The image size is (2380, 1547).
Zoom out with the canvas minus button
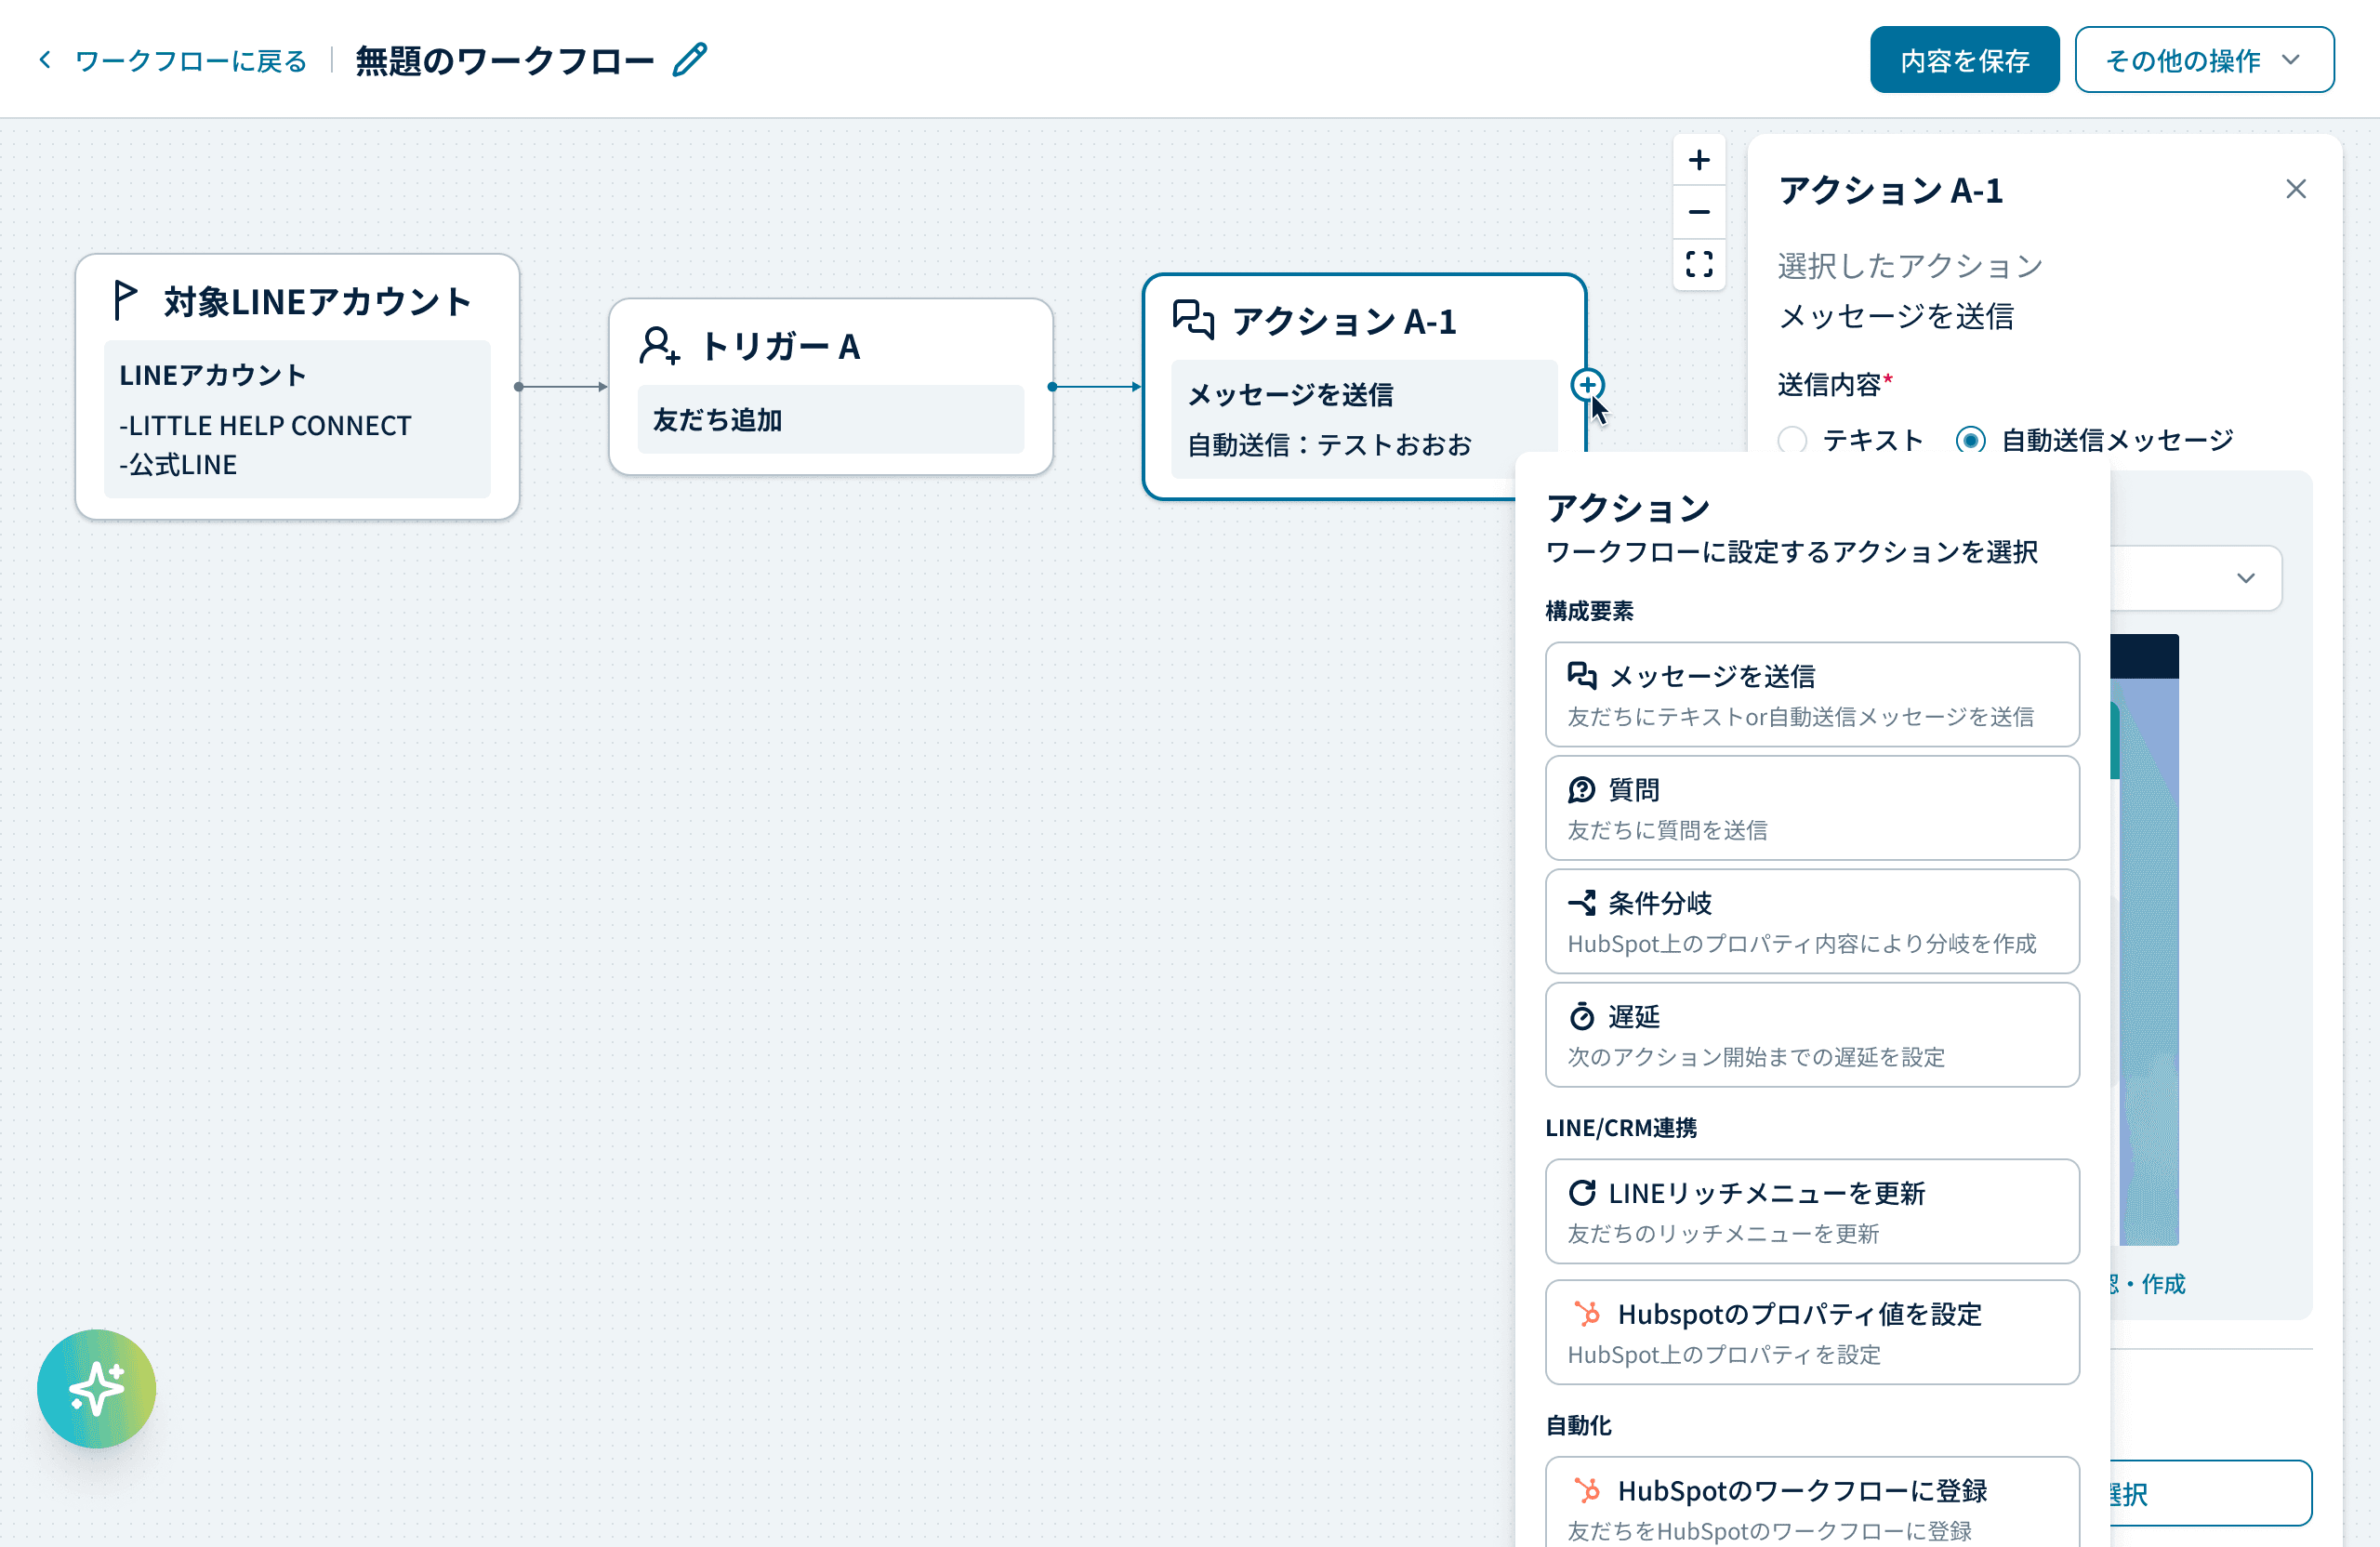pos(1698,212)
